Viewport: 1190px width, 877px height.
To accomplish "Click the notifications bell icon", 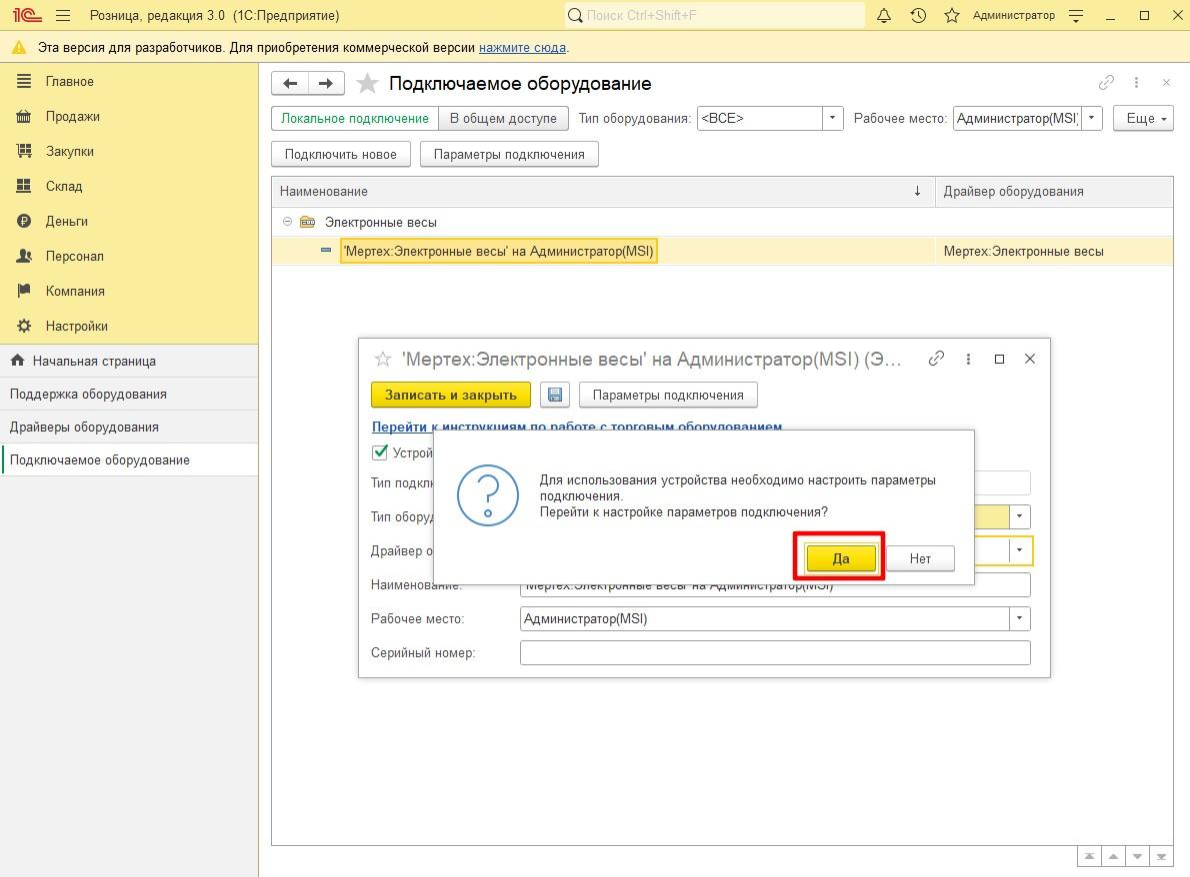I will point(884,16).
